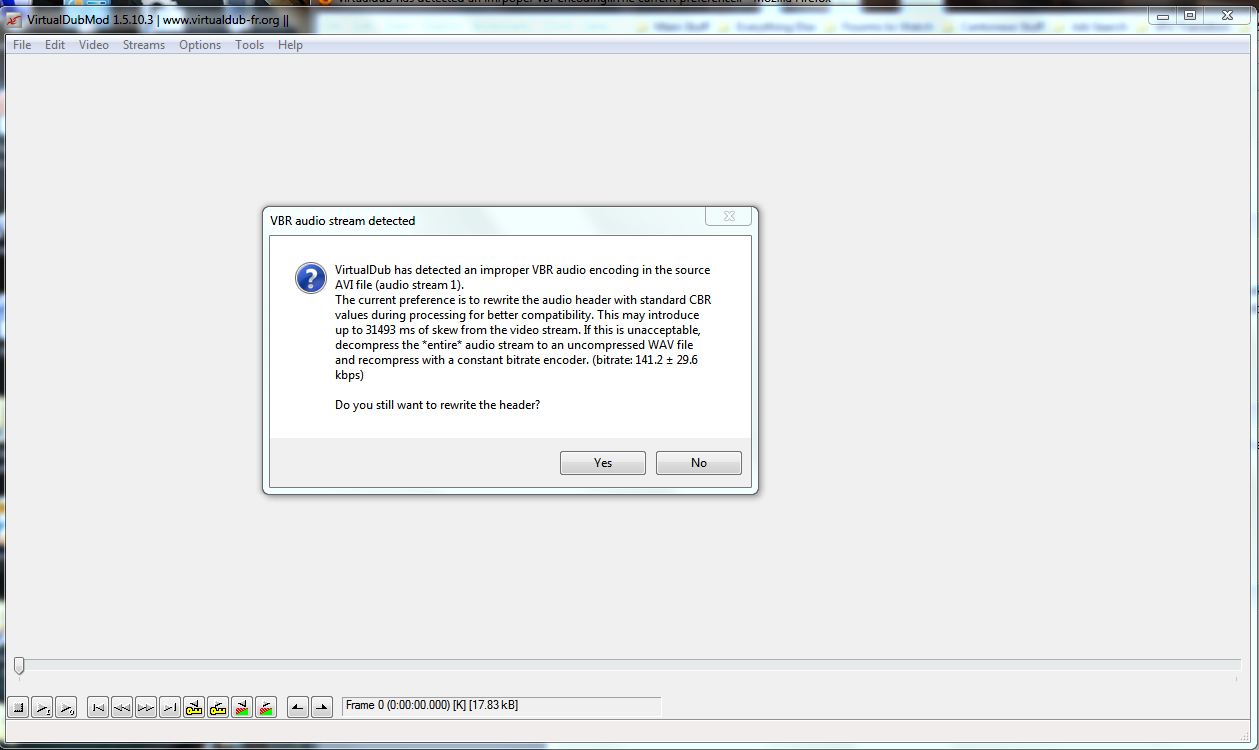This screenshot has width=1259, height=750.
Task: Step forward one frame
Action: [x=146, y=708]
